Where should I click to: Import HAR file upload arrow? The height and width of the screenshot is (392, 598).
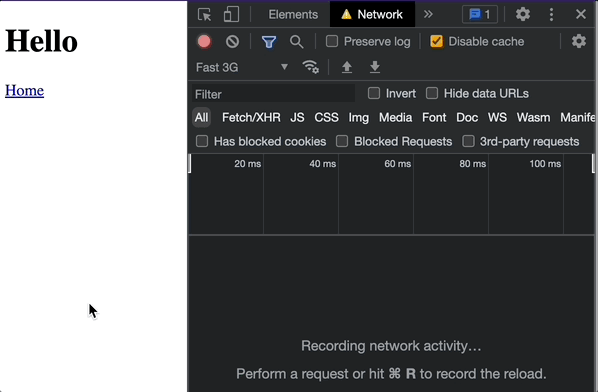pyautogui.click(x=347, y=67)
